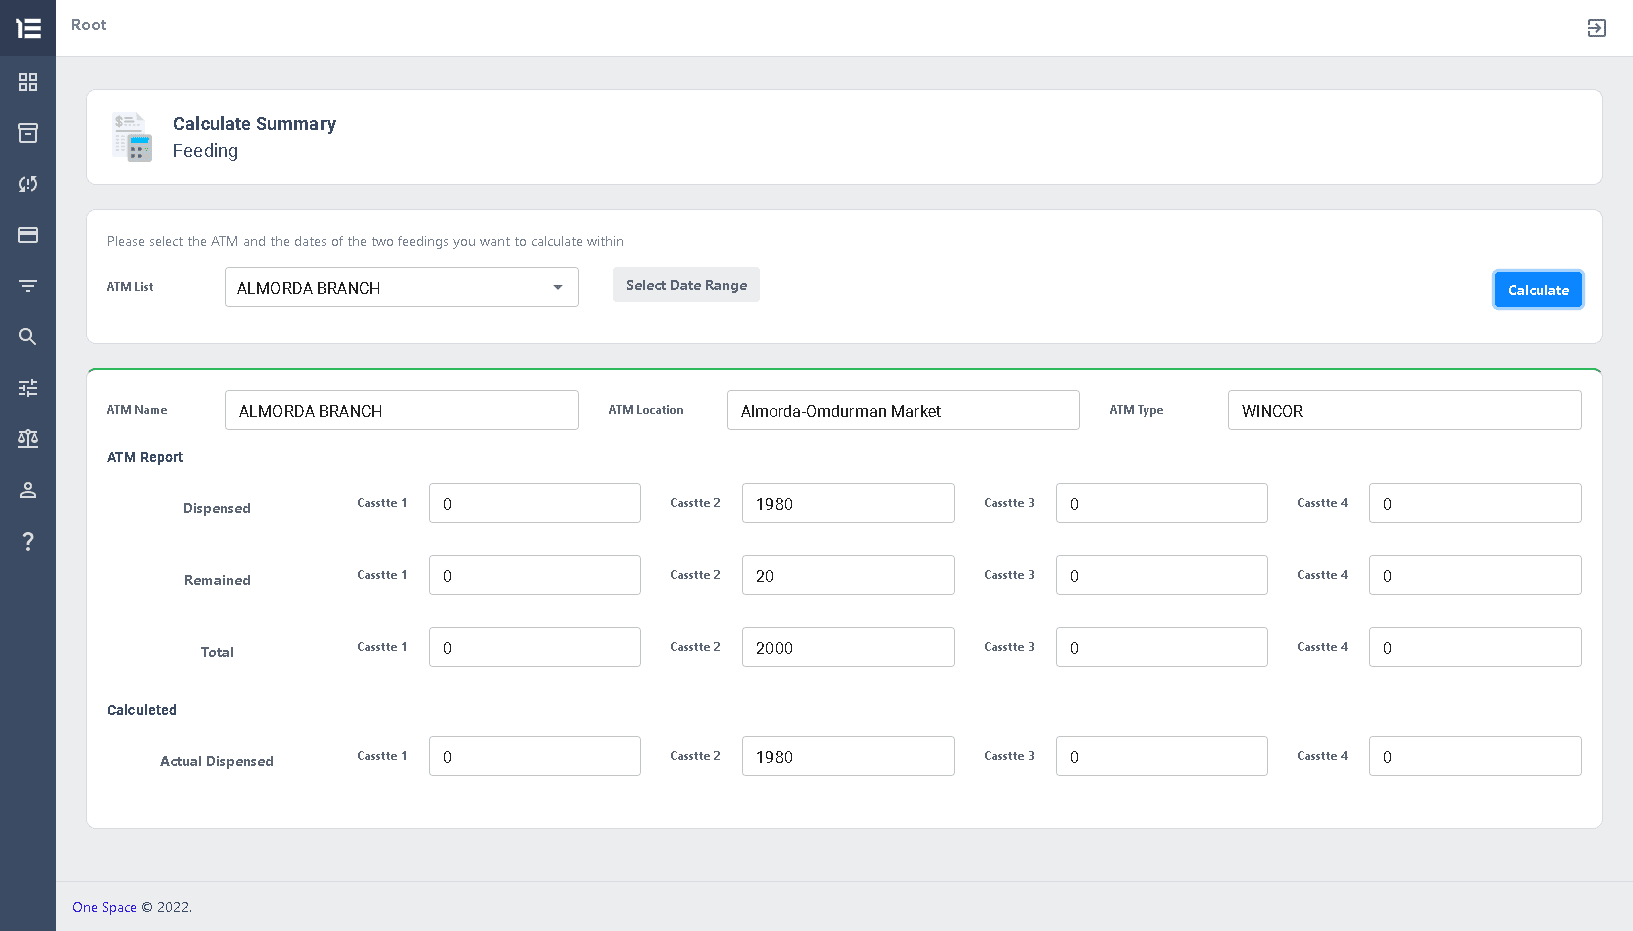Open the dashboard grid icon in sidebar
This screenshot has height=931, width=1633.
27,82
